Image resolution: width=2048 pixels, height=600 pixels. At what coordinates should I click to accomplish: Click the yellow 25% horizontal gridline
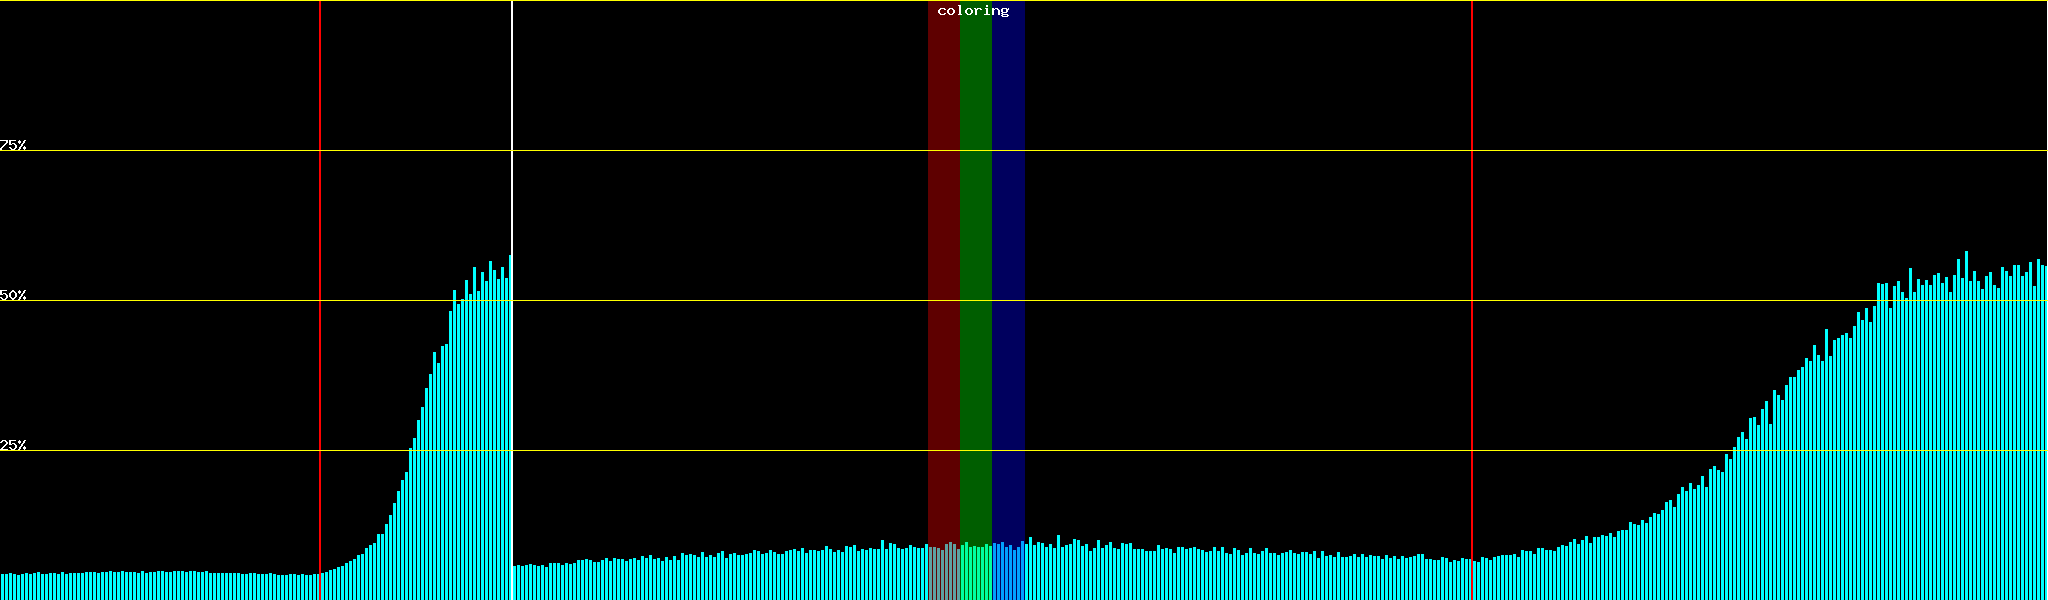[700, 451]
